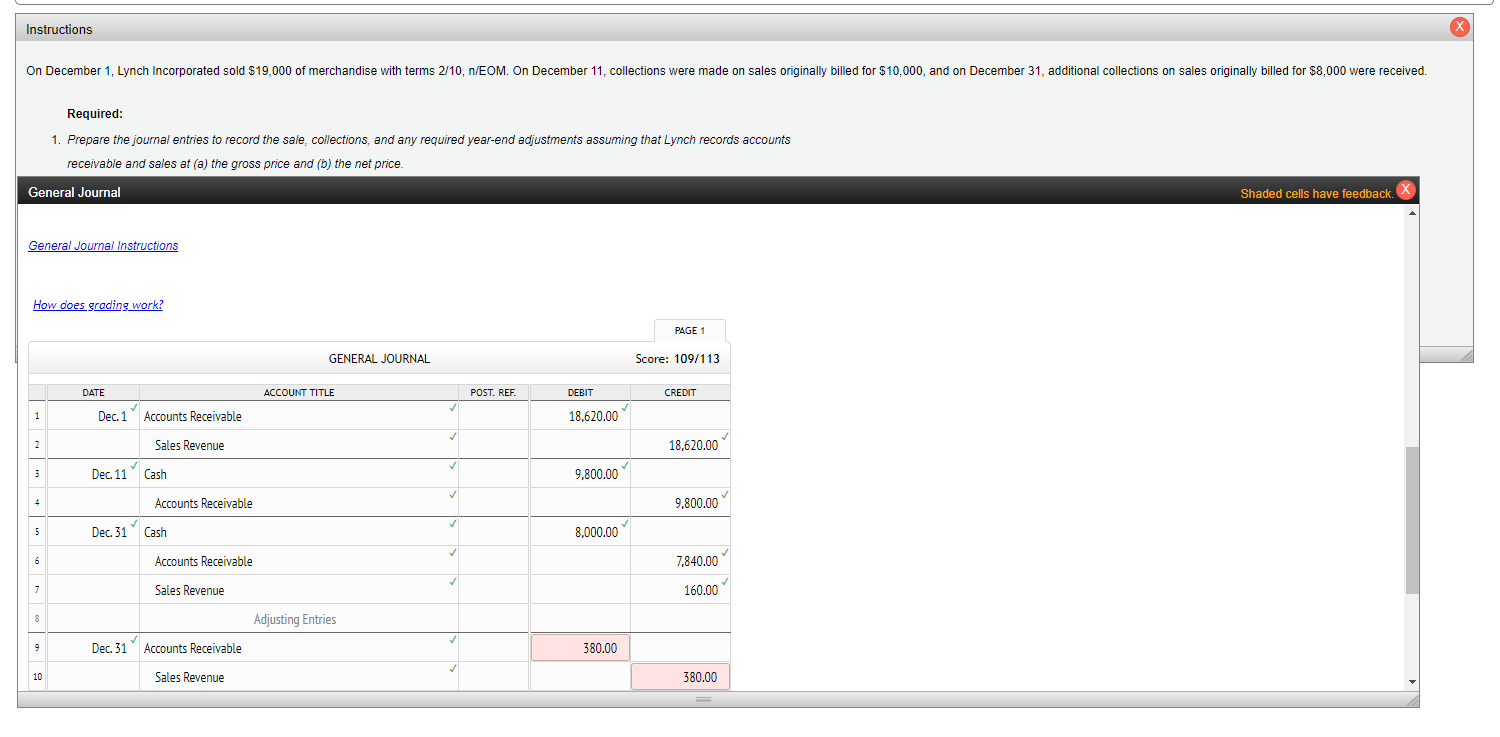
Task: Select the Adjusting Entries row label
Action: (294, 618)
